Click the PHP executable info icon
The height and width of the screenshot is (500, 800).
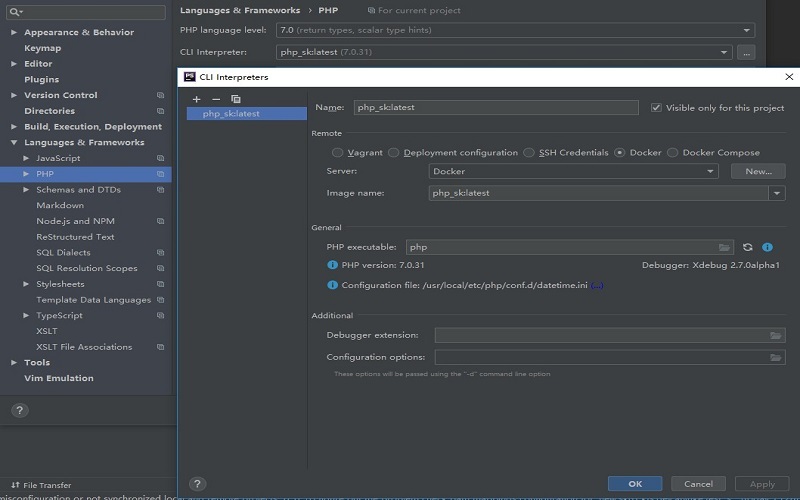pos(767,247)
